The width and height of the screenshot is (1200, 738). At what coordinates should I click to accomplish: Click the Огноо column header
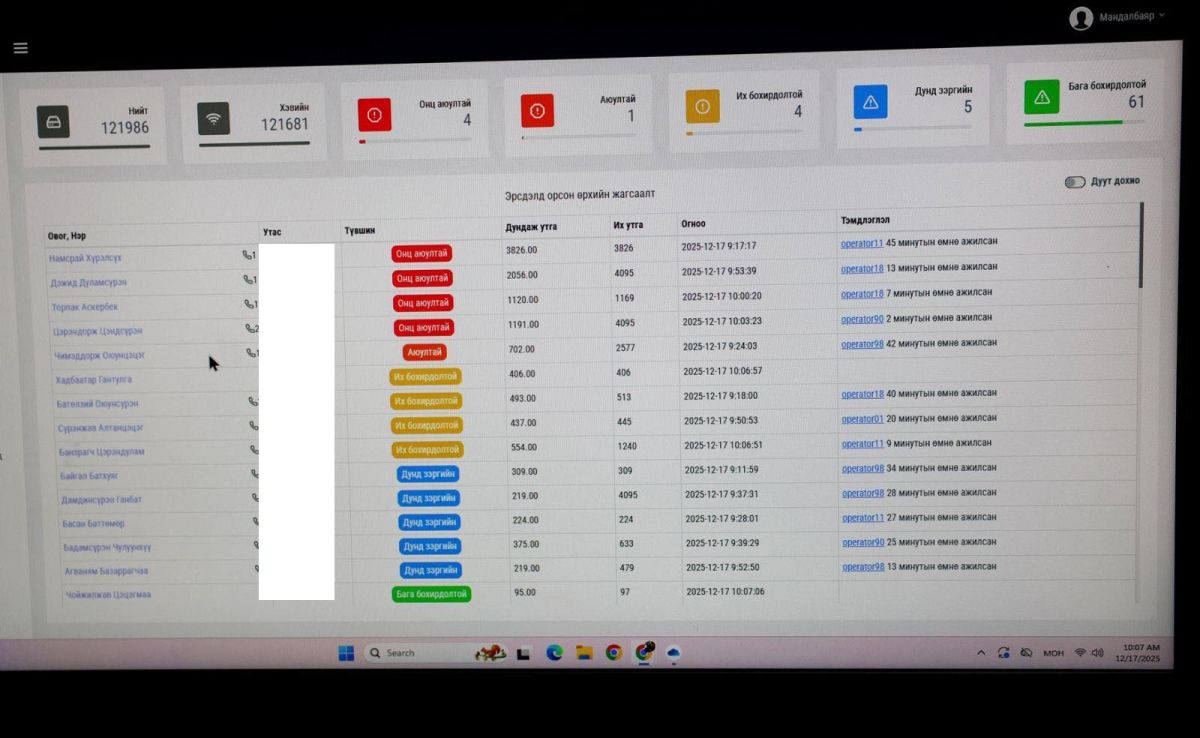pos(693,224)
